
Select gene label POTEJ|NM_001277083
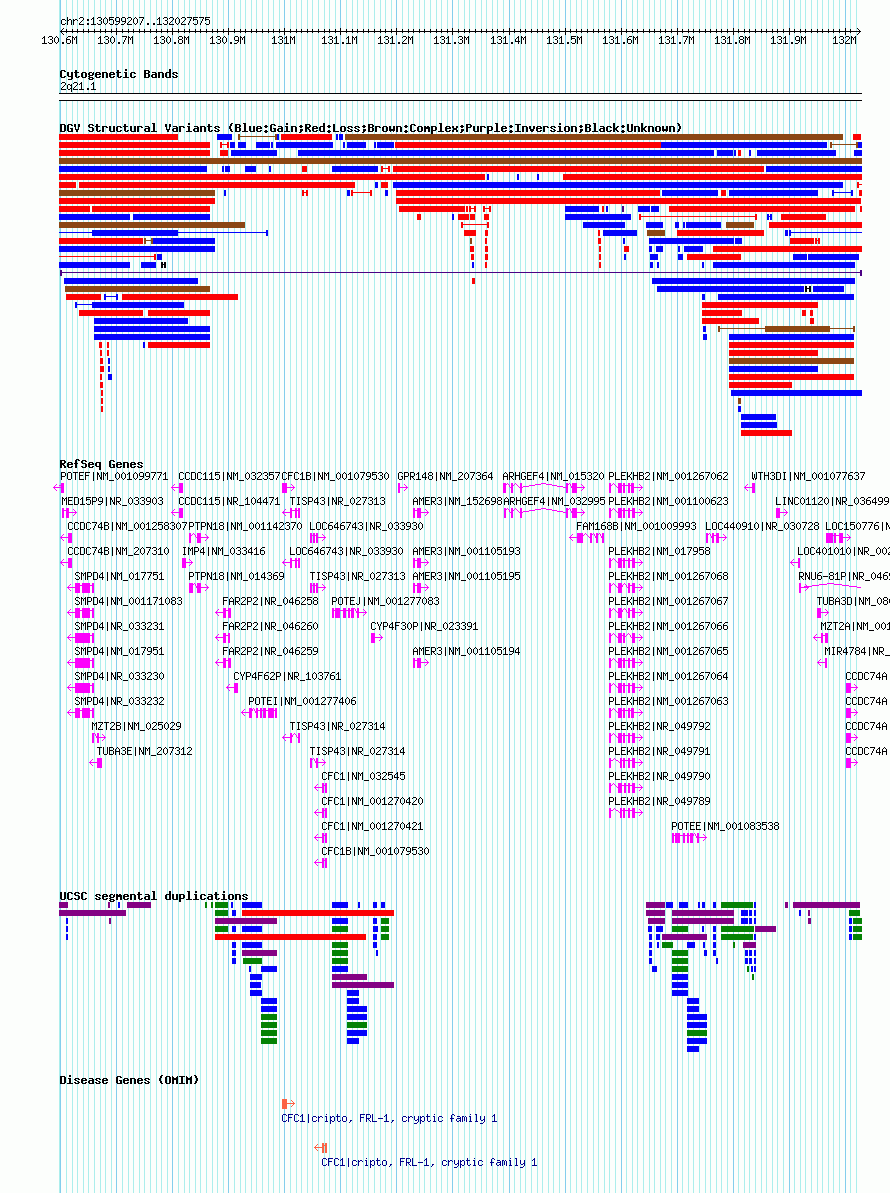386,602
